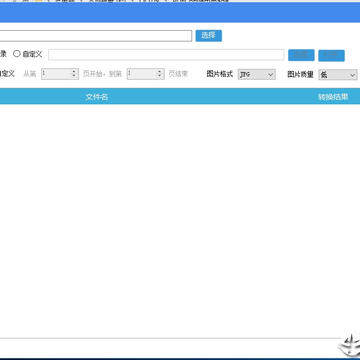Open the 图片格式 JPG dropdown
Image resolution: width=360 pixels, height=360 pixels.
click(x=257, y=75)
